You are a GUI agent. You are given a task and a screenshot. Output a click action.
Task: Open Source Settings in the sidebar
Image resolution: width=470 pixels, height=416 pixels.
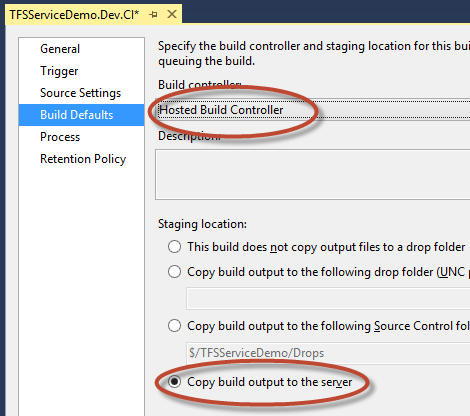[x=82, y=93]
